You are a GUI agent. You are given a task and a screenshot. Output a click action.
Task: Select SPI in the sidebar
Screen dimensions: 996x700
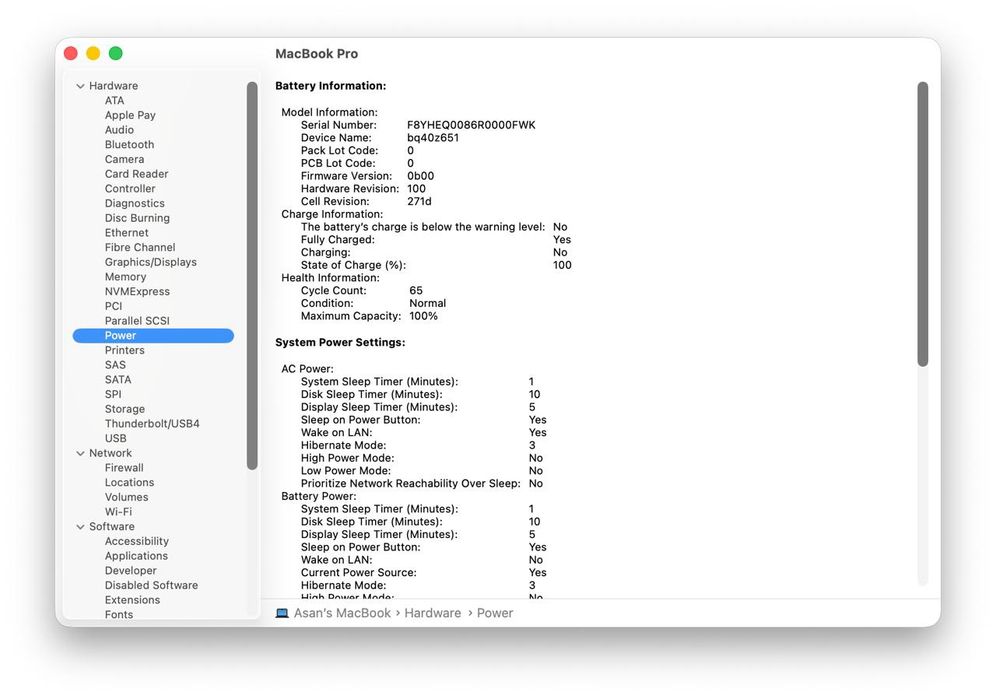point(113,394)
